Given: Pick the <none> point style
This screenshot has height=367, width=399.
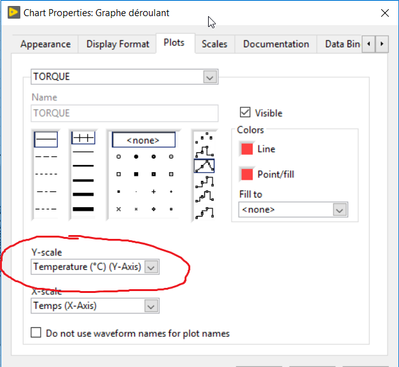Looking at the screenshot, I should pos(144,140).
